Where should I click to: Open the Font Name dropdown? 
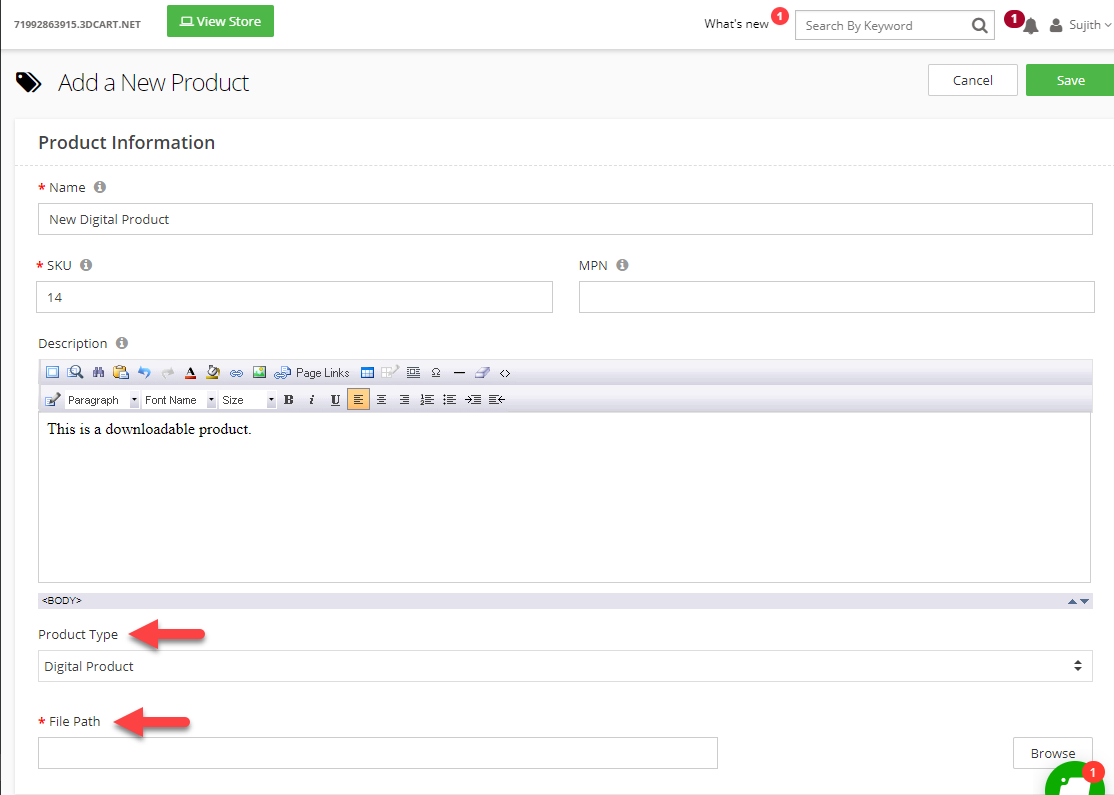coord(179,400)
